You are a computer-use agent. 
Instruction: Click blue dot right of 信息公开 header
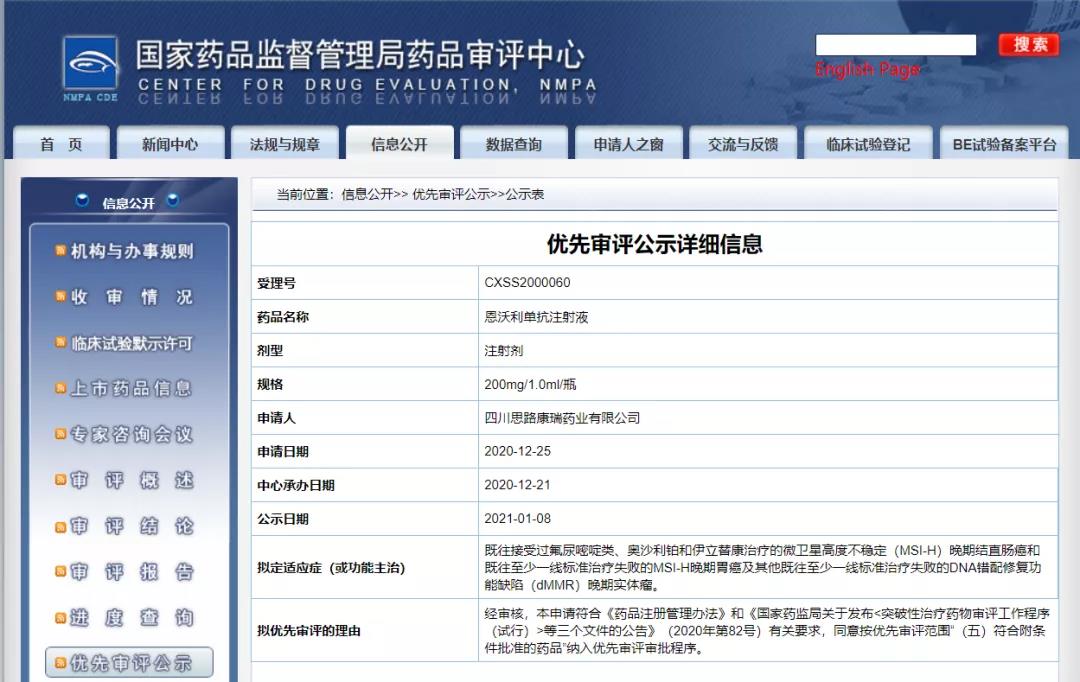tap(173, 200)
